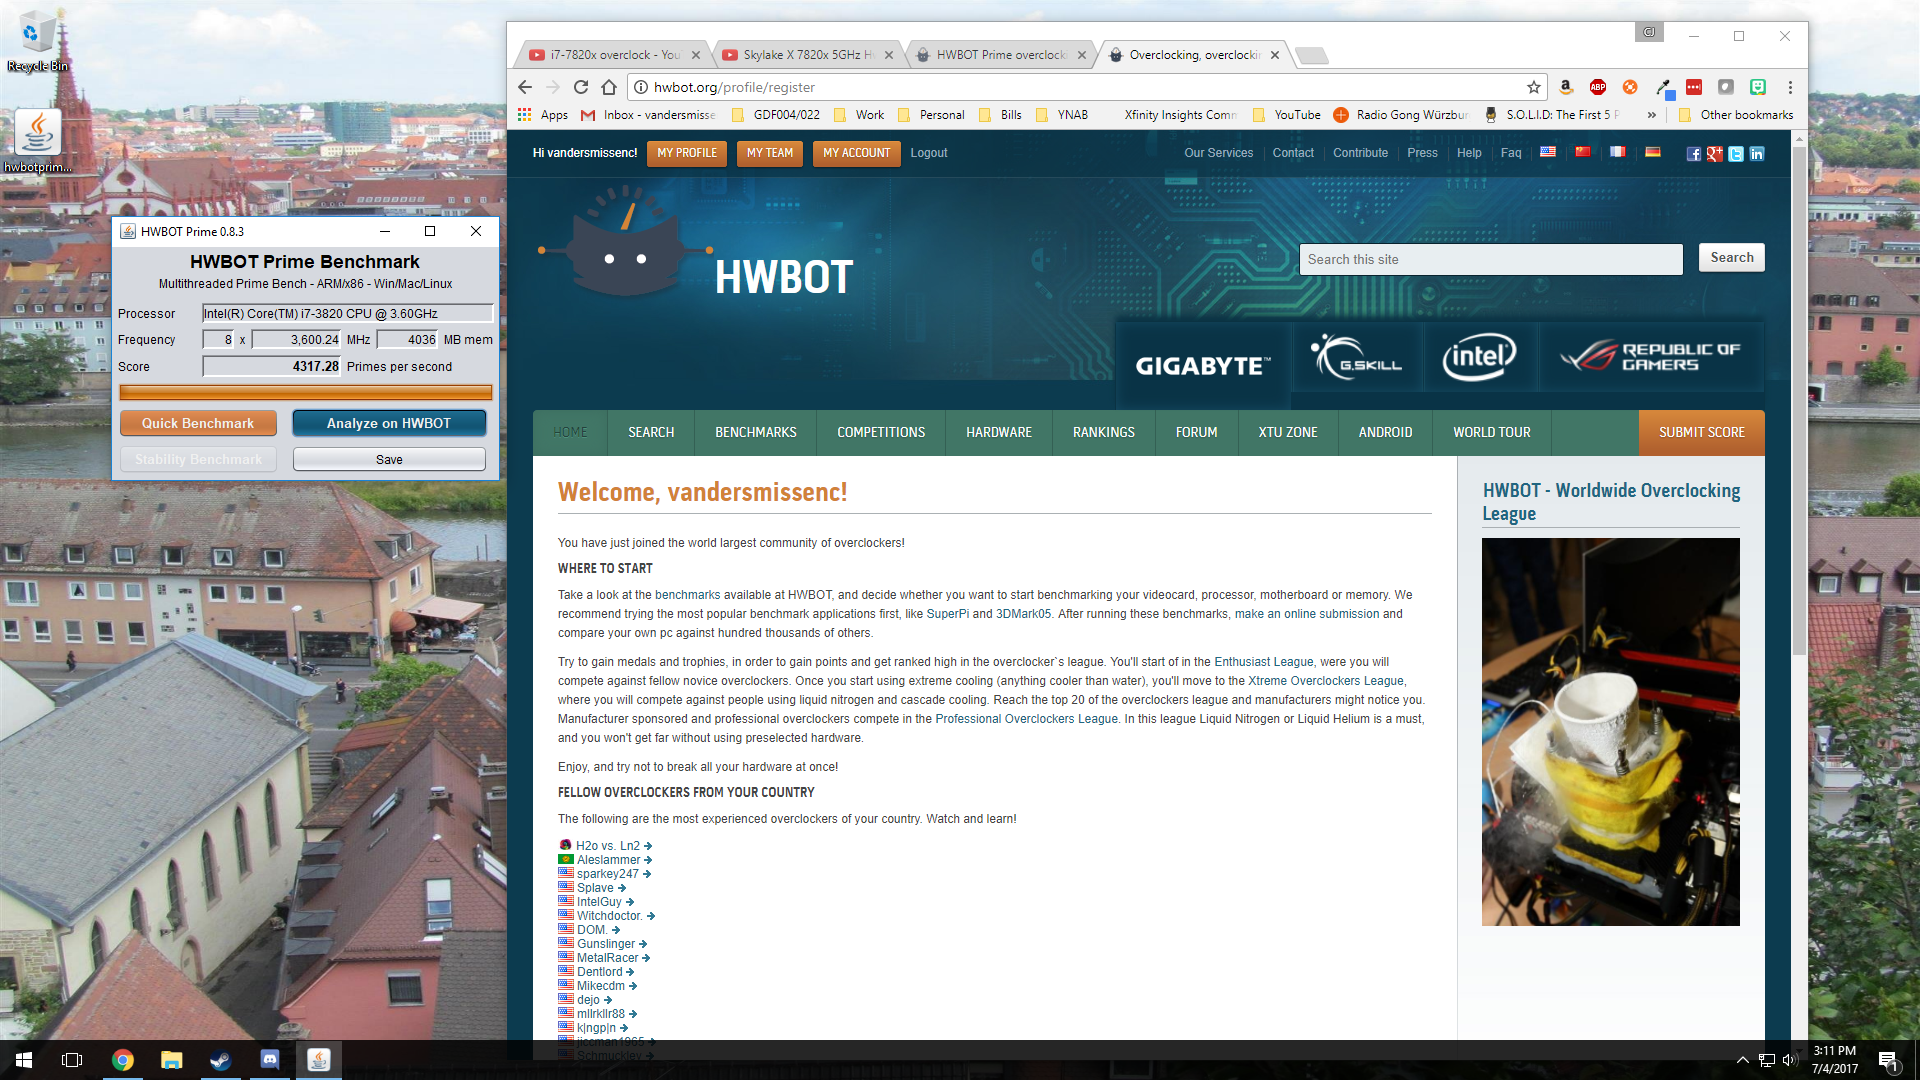Click the SUBMIT SCORE button
Viewport: 1920px width, 1080px height.
1702,432
